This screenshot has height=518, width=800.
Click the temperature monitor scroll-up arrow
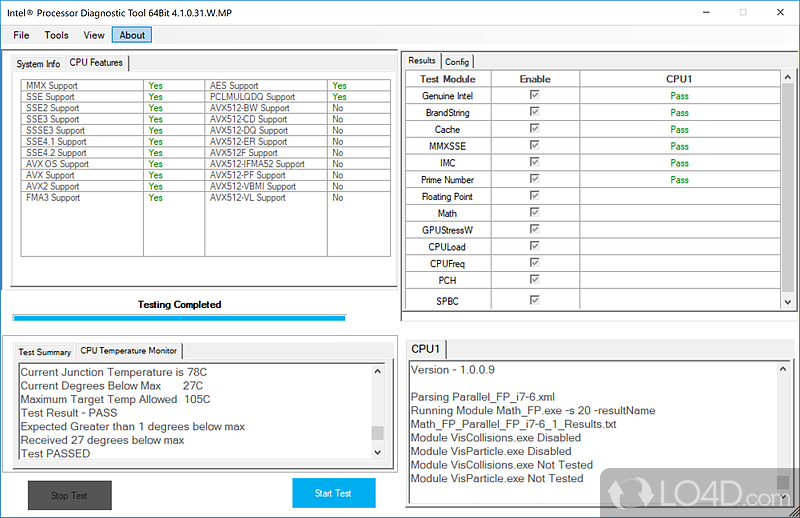click(x=378, y=371)
